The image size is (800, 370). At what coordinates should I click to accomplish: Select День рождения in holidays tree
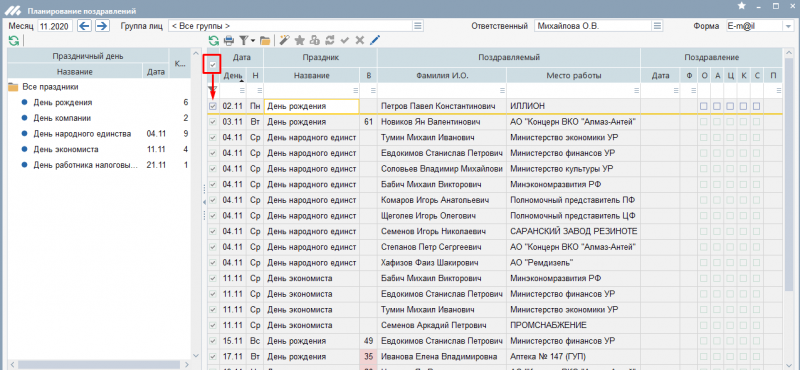(63, 103)
